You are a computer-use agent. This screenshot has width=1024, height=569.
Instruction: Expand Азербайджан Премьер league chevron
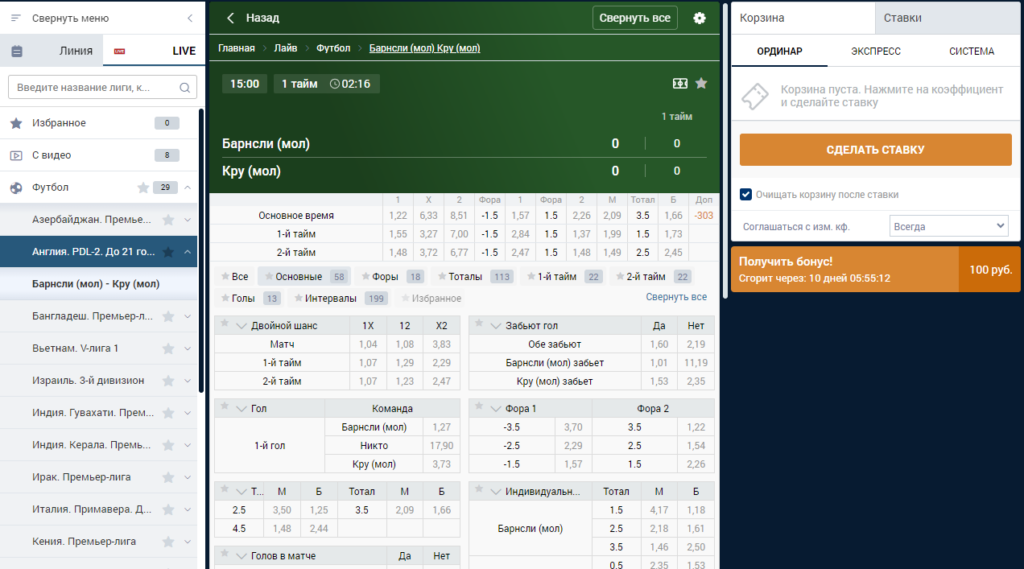(x=187, y=220)
